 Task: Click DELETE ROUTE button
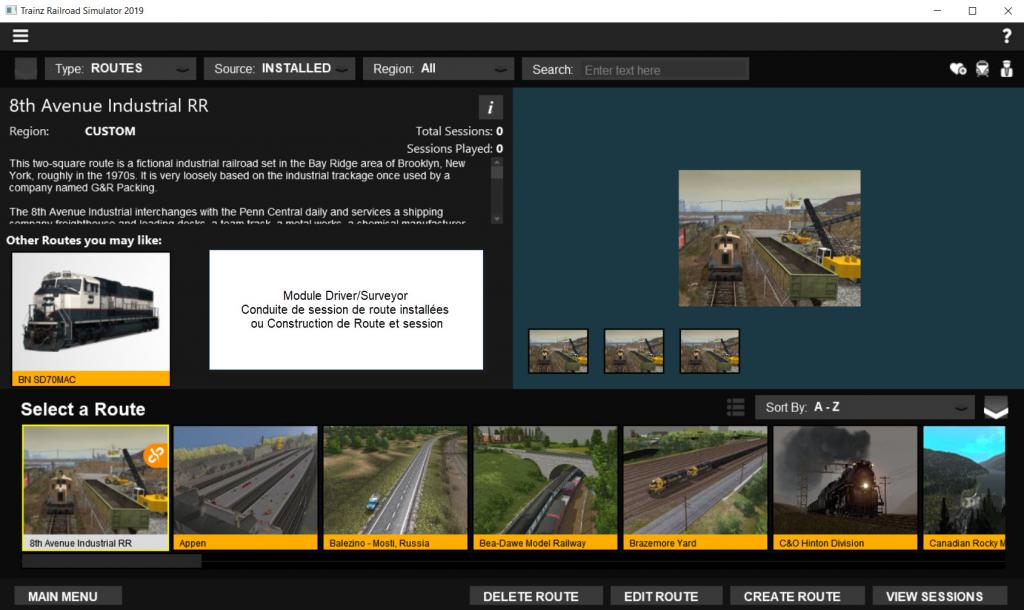pyautogui.click(x=536, y=596)
